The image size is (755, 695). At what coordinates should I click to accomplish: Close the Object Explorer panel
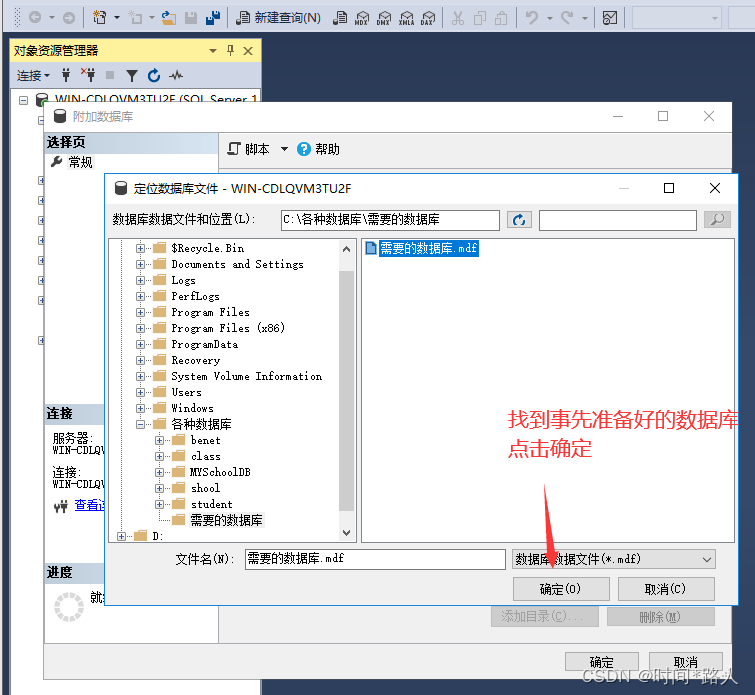[248, 51]
